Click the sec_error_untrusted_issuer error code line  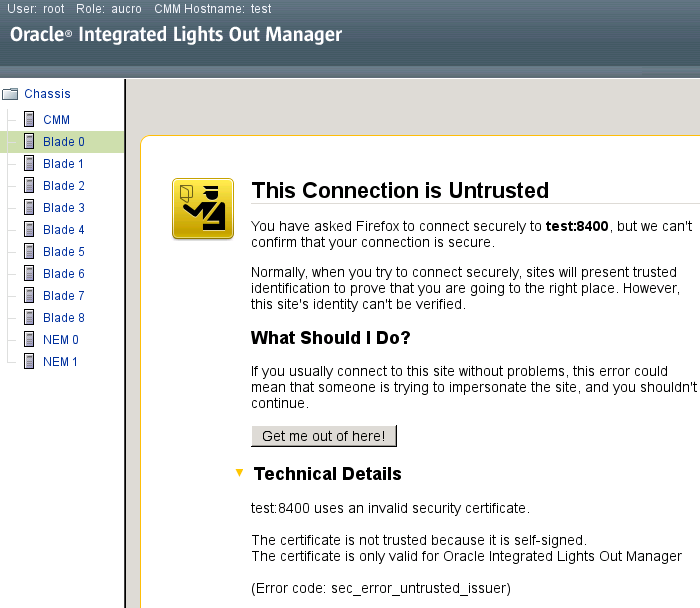pos(381,588)
